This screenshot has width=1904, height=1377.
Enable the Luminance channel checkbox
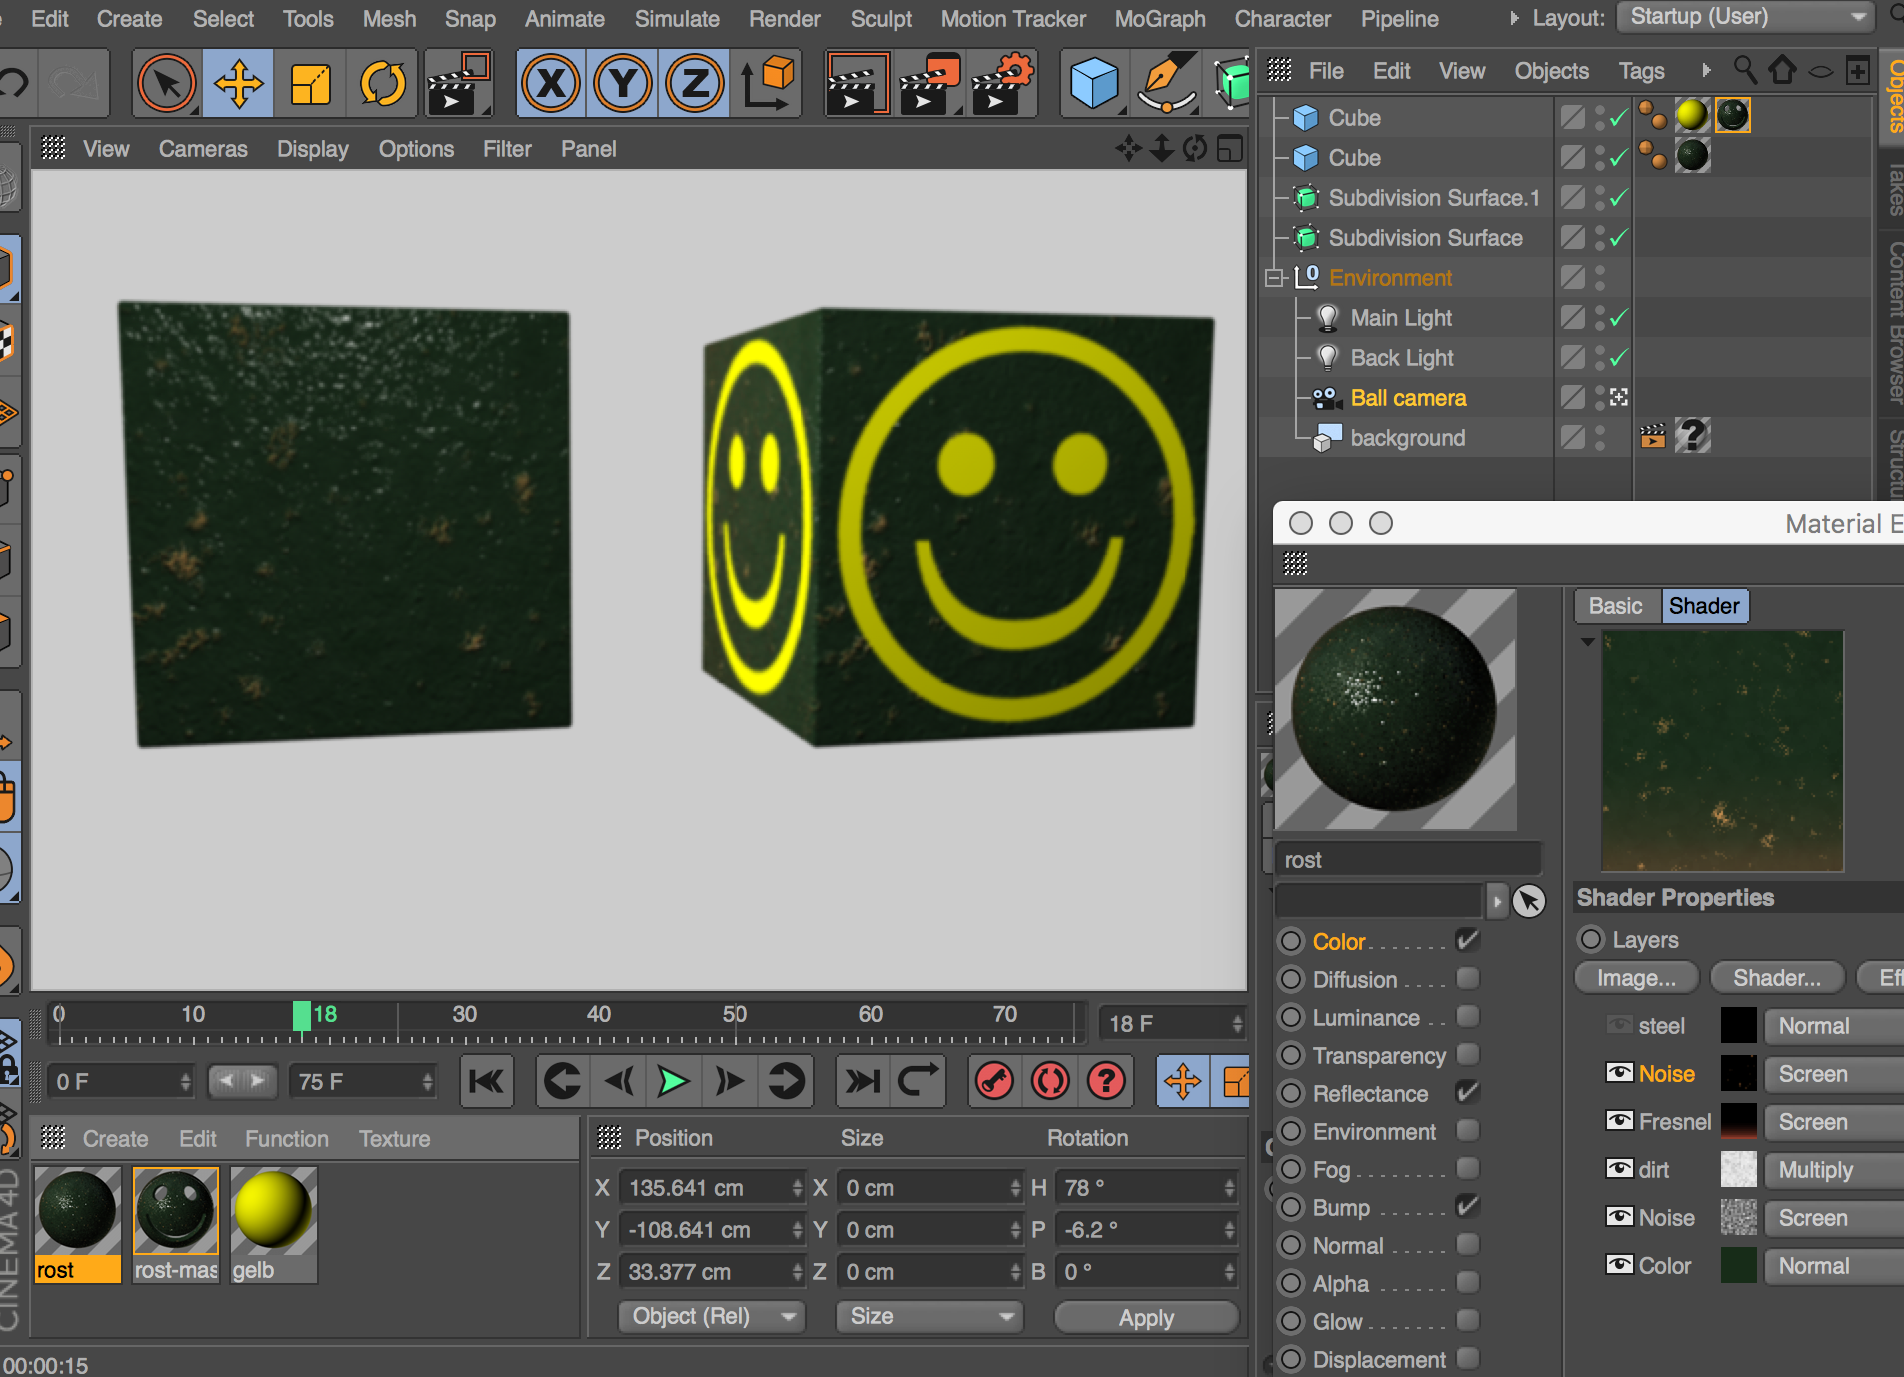1467,1017
